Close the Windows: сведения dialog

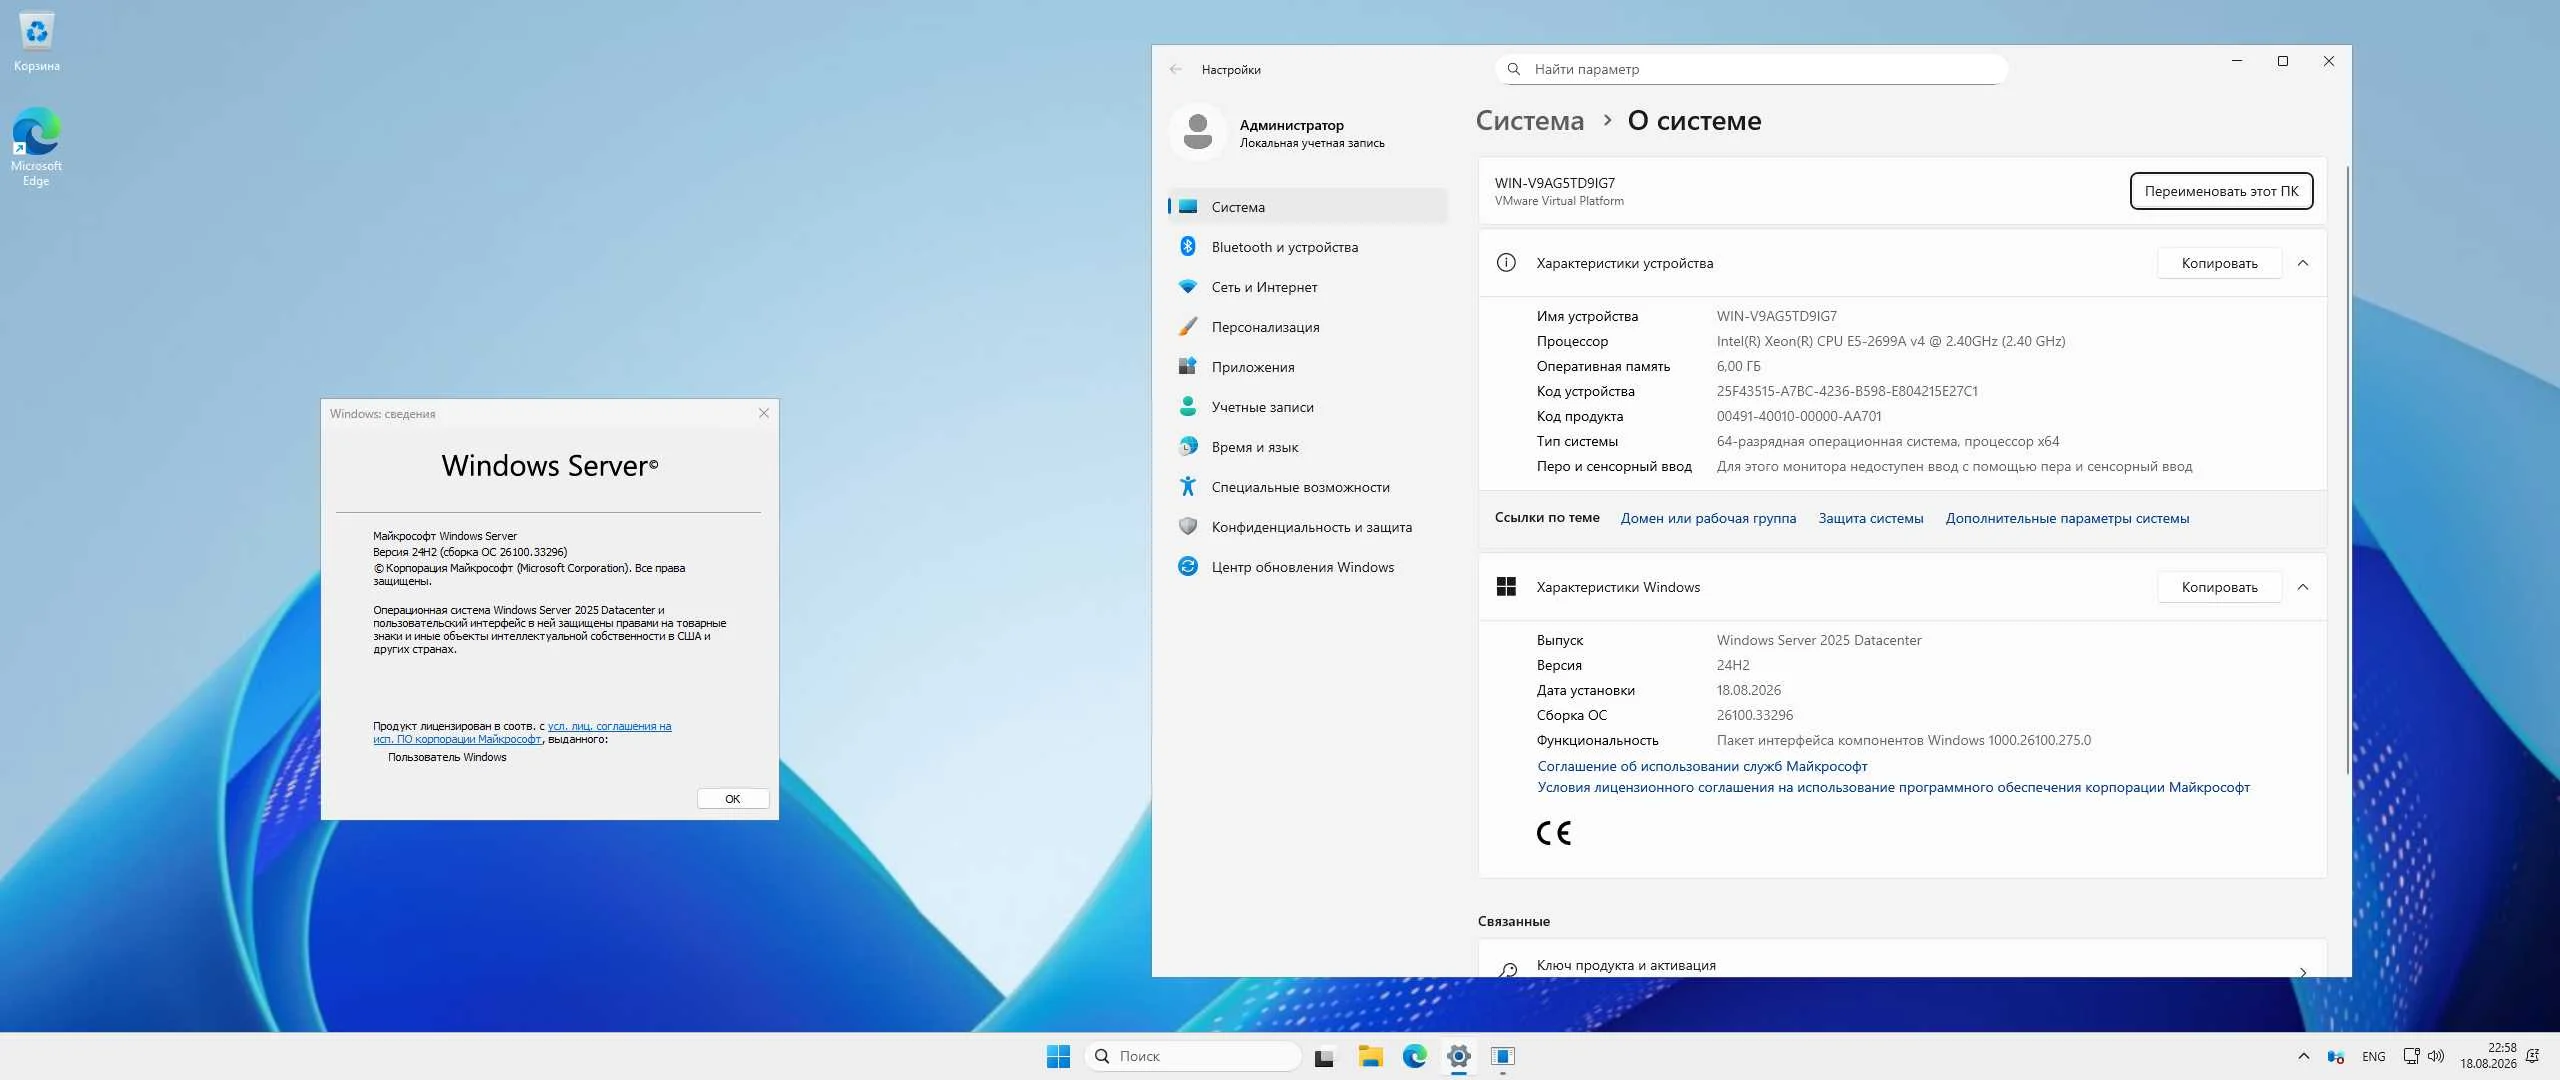coord(764,413)
